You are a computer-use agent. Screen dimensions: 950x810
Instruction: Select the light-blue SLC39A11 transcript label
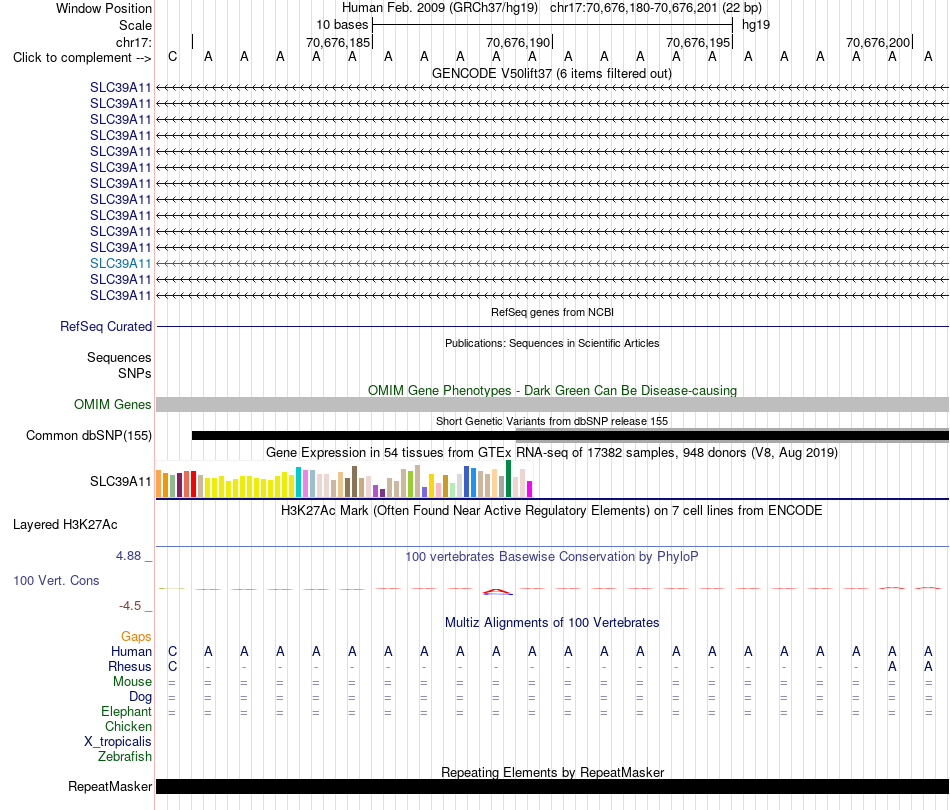tap(120, 264)
